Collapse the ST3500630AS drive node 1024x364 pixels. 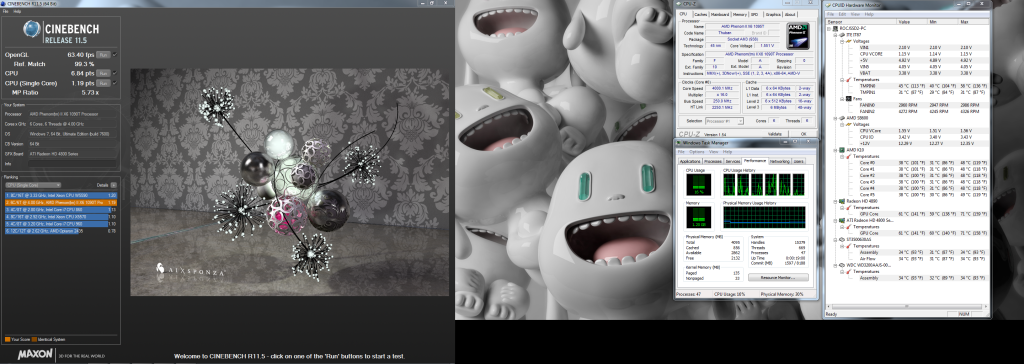coord(835,239)
